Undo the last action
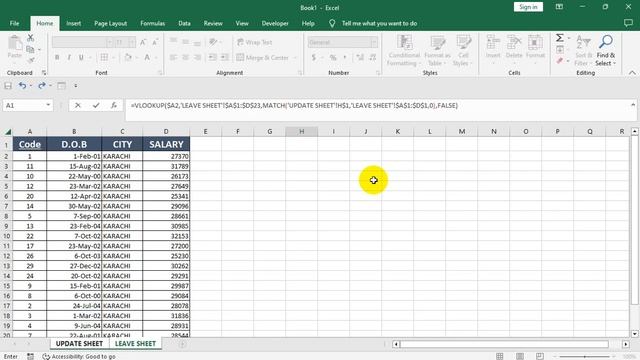This screenshot has width=640, height=360. [22, 86]
